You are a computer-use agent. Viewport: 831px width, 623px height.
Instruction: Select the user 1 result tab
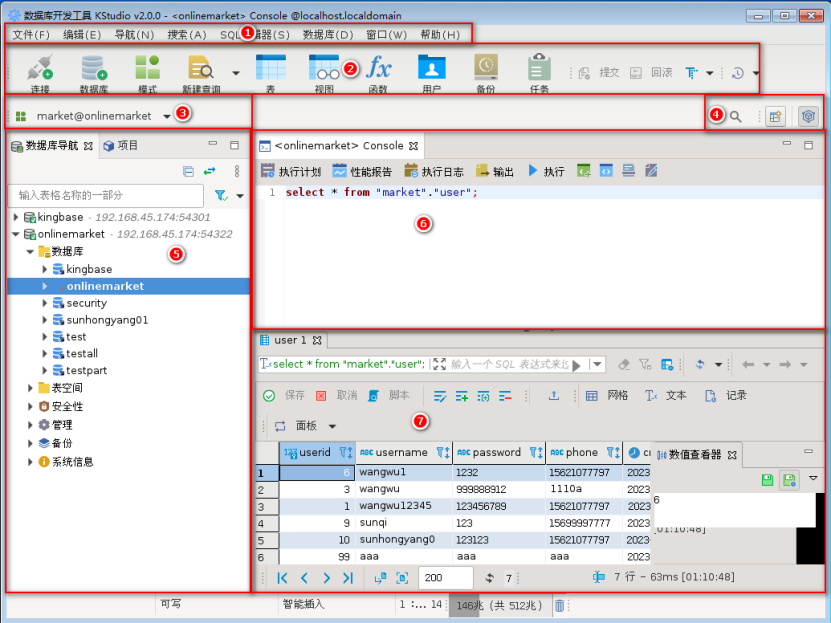click(x=289, y=340)
